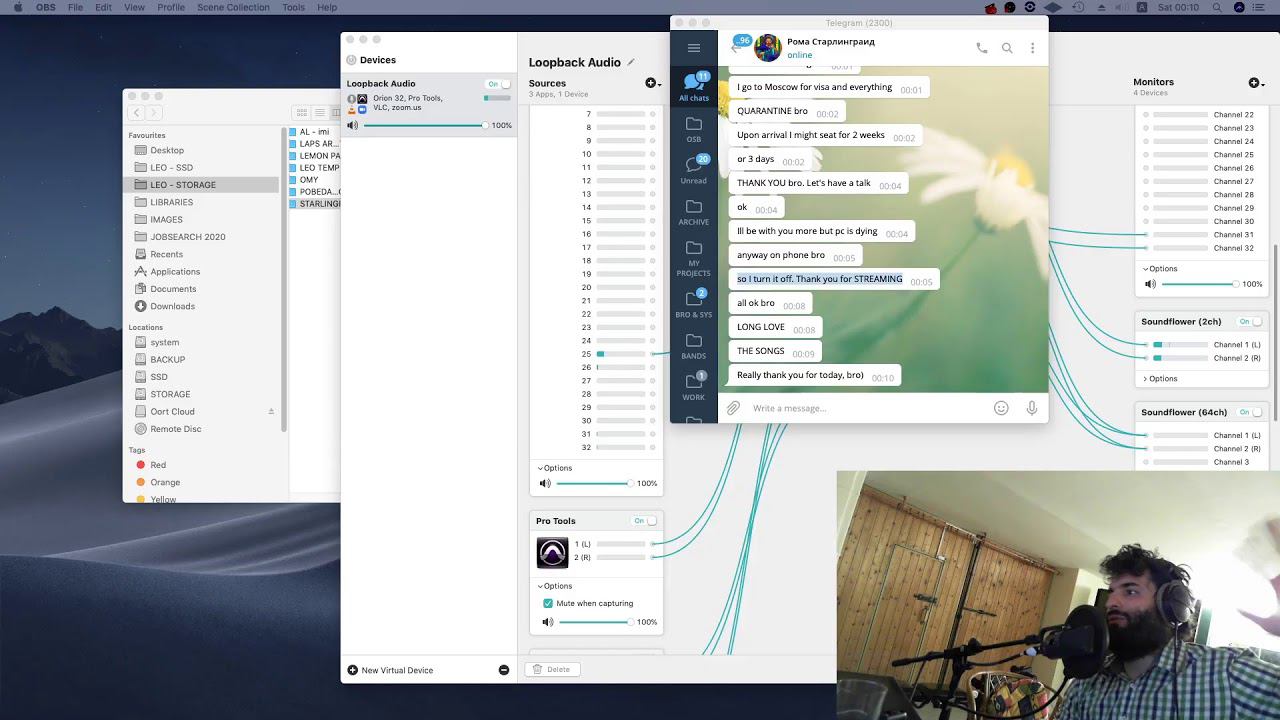The height and width of the screenshot is (720, 1280).
Task: Open Telegram chat more options menu
Action: pyautogui.click(x=1032, y=48)
